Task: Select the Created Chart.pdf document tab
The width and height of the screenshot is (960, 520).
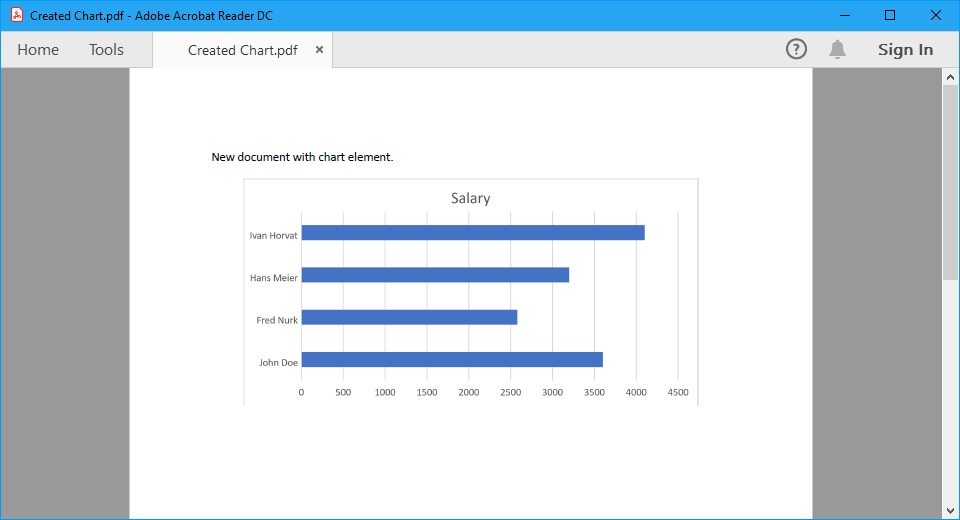Action: 242,50
